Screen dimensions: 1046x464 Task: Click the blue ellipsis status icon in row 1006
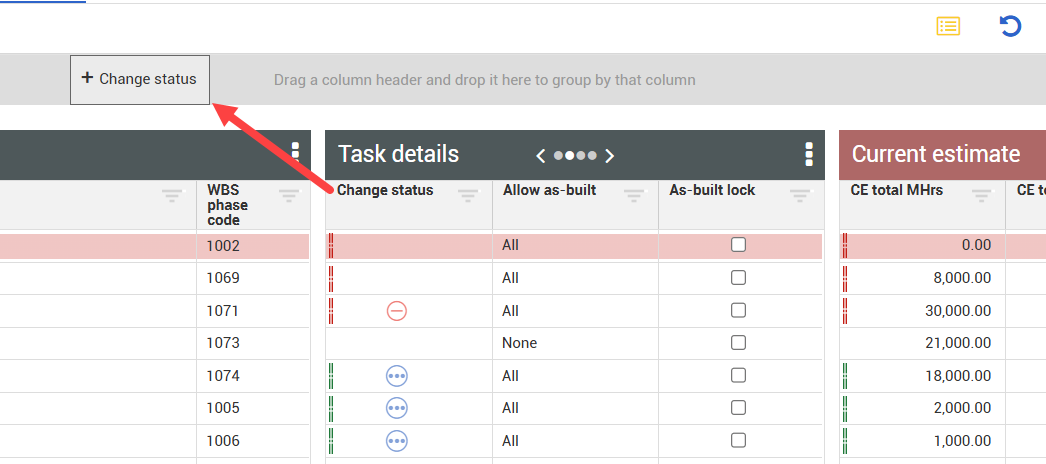click(397, 441)
